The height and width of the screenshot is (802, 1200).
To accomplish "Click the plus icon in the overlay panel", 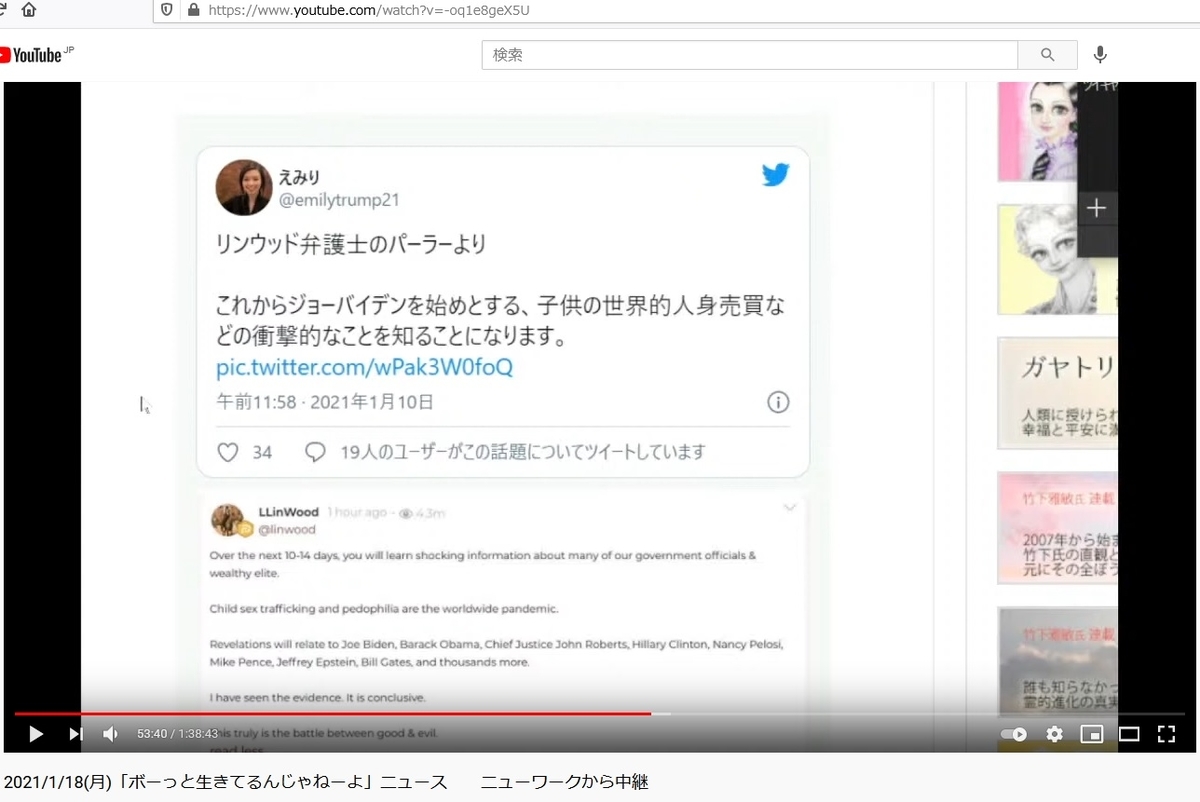I will click(1097, 208).
